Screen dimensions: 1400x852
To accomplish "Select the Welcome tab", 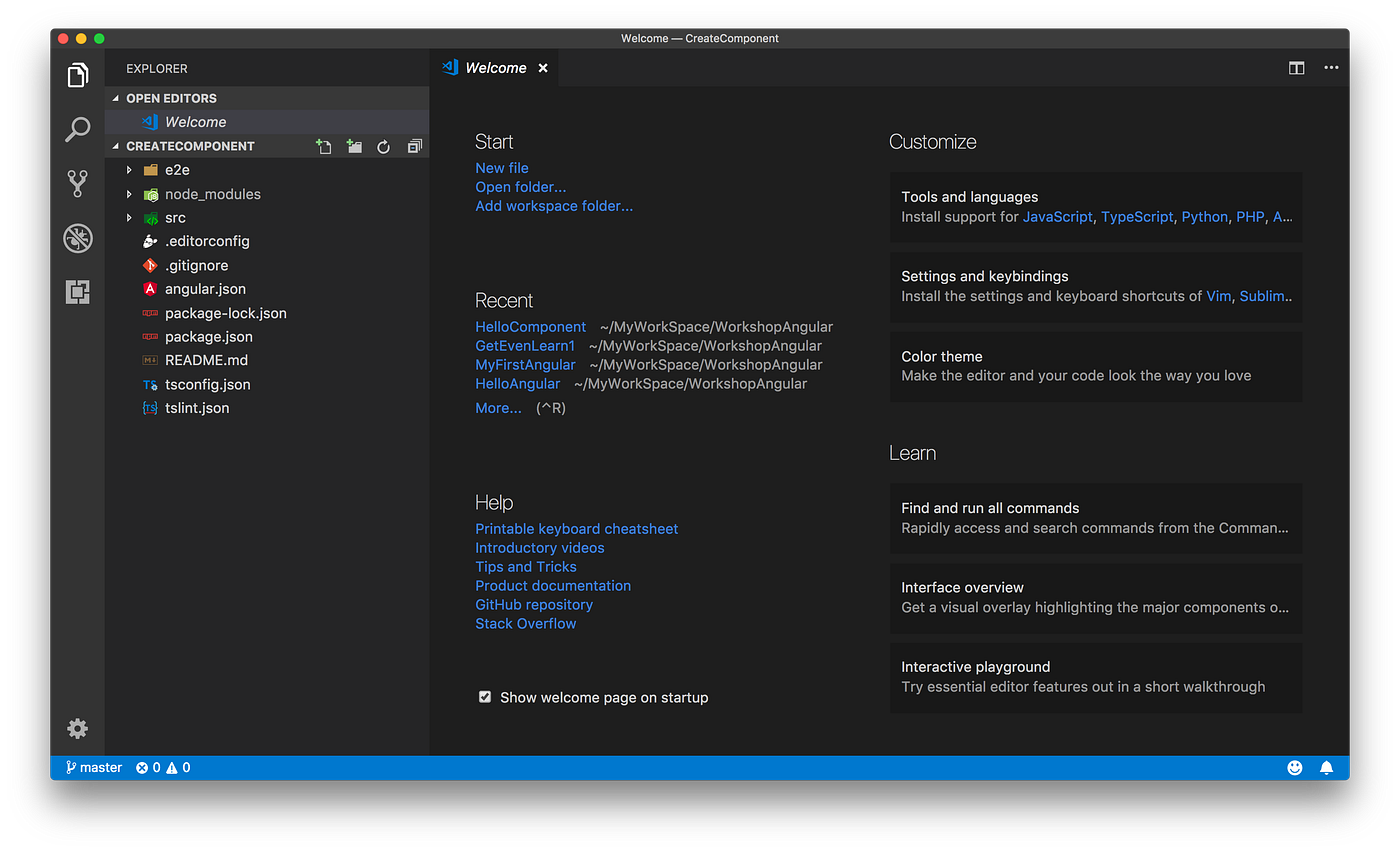I will click(x=495, y=67).
